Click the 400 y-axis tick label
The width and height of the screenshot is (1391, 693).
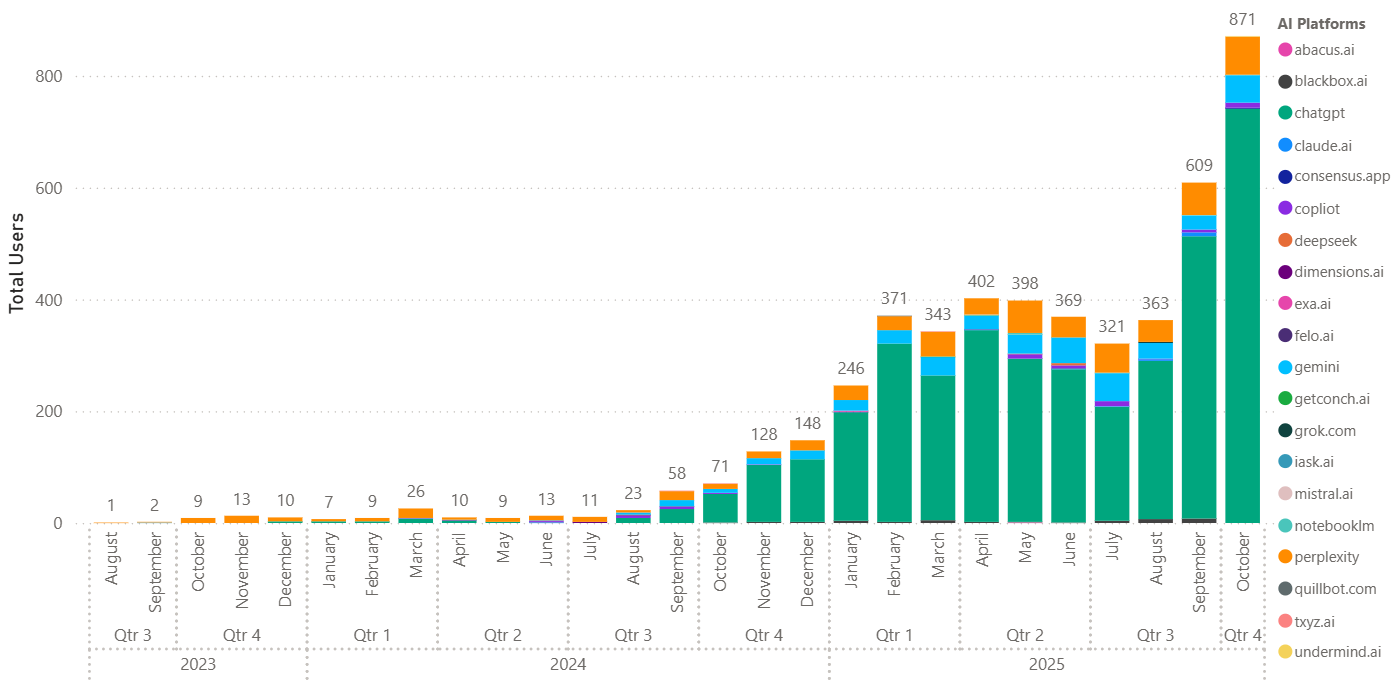pos(50,300)
